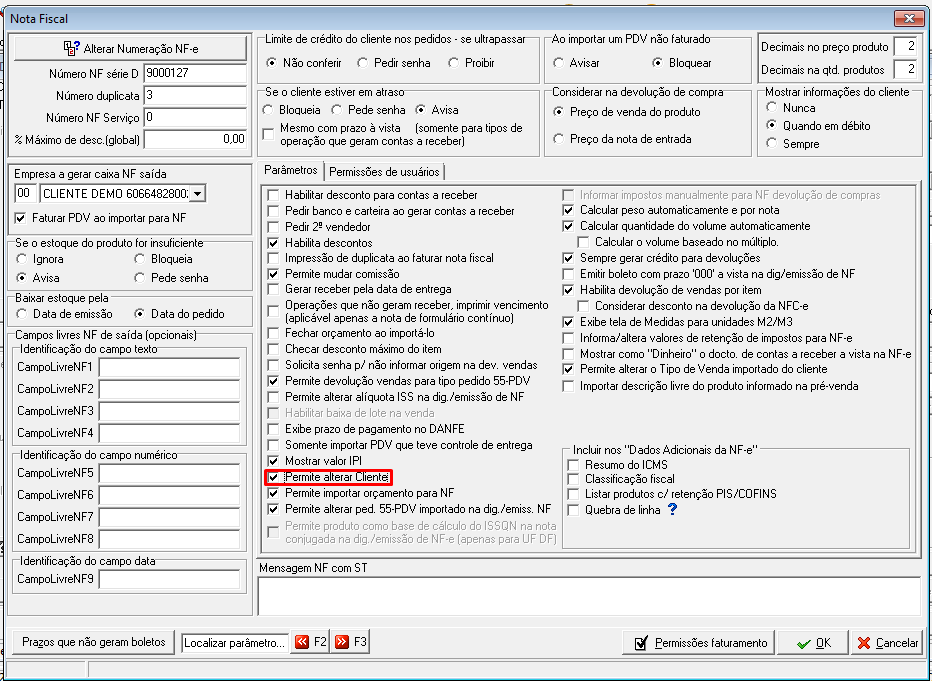Click the Localizar parâmetro search field

point(235,642)
